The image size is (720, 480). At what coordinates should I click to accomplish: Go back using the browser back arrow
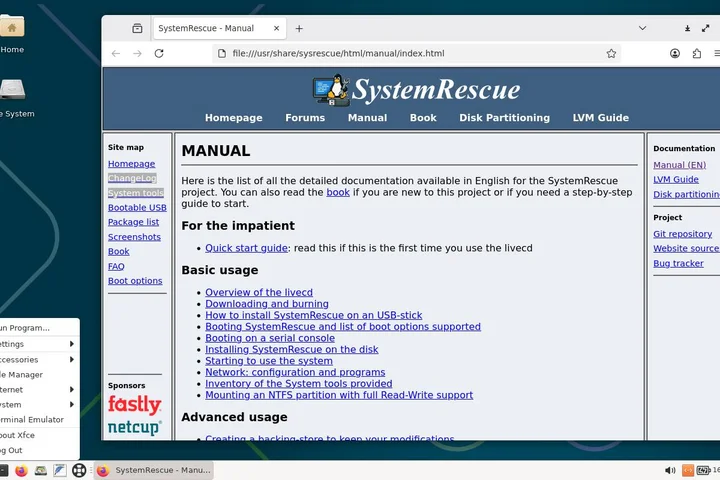pos(116,54)
